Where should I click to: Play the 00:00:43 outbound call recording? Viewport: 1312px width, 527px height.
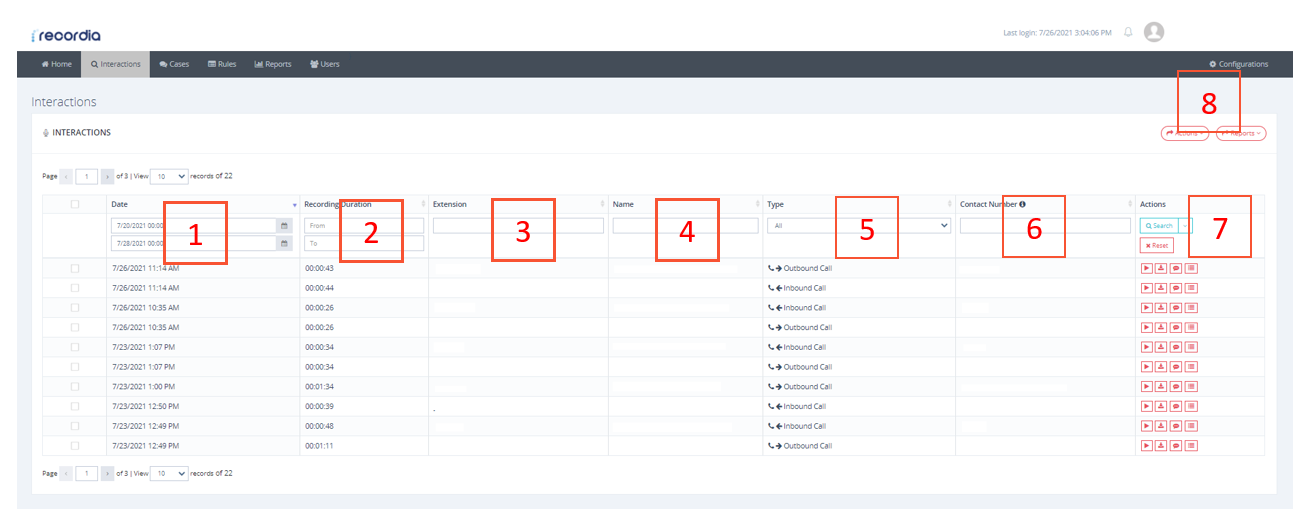(1146, 268)
